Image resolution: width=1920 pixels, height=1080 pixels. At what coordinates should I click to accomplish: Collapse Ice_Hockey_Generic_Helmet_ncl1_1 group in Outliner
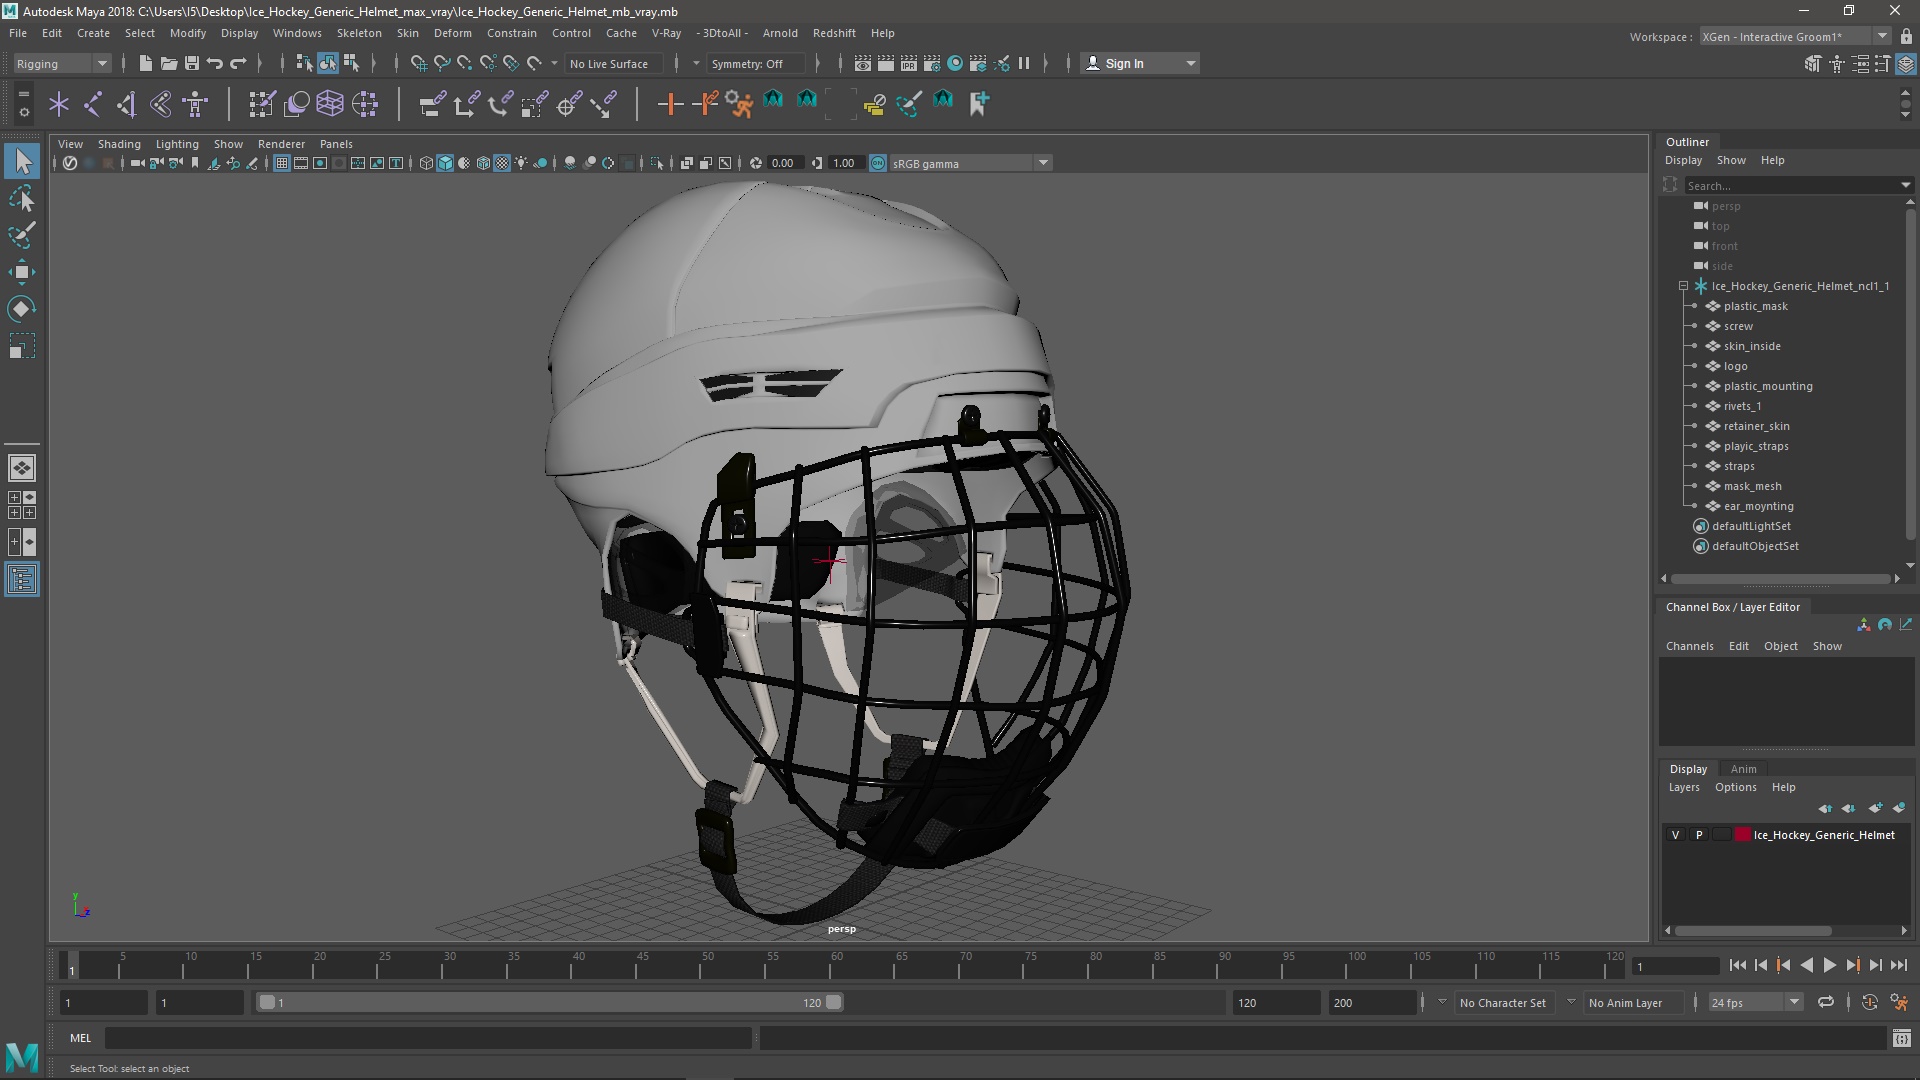[1684, 286]
